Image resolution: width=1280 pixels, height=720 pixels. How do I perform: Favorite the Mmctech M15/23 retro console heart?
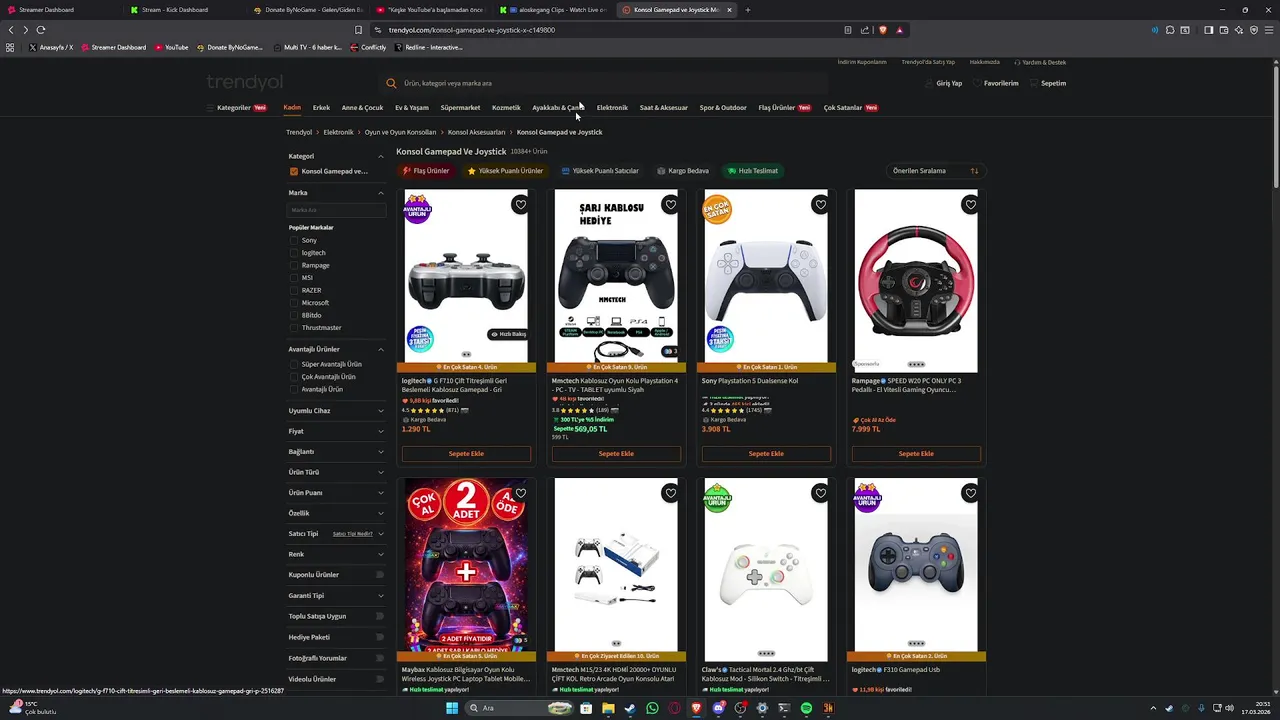(670, 493)
